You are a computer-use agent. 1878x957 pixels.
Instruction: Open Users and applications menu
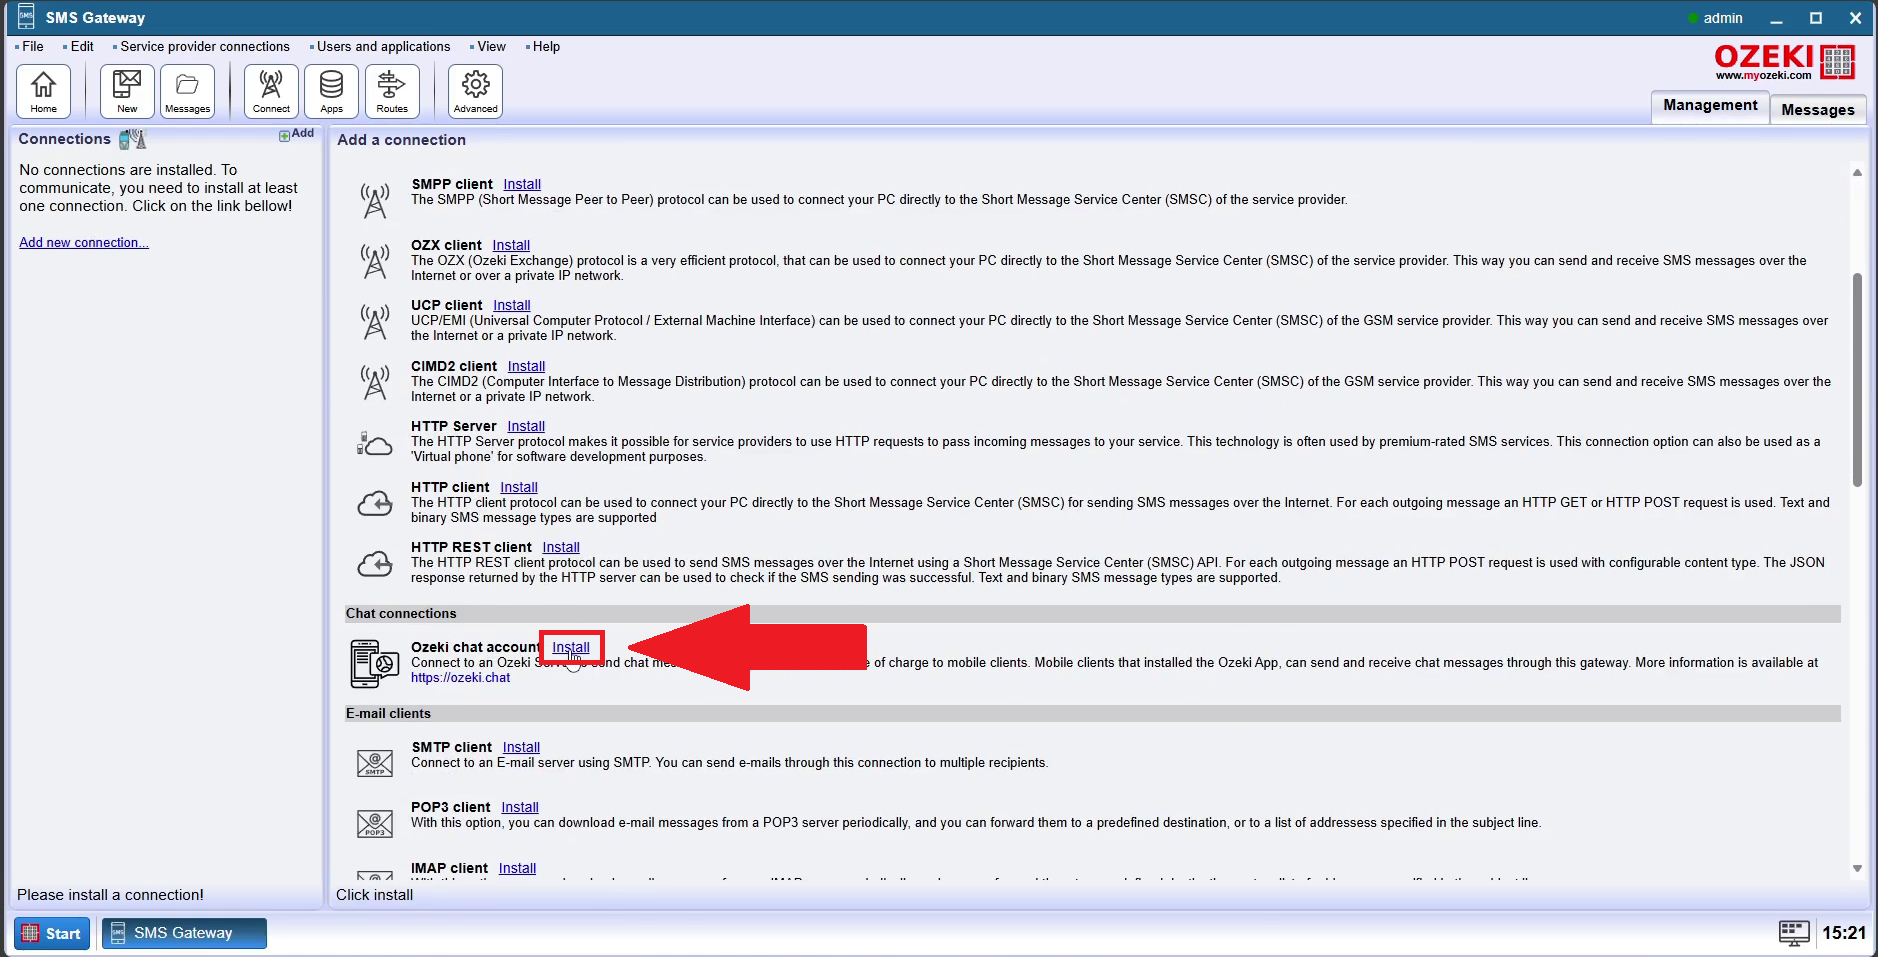pyautogui.click(x=384, y=47)
